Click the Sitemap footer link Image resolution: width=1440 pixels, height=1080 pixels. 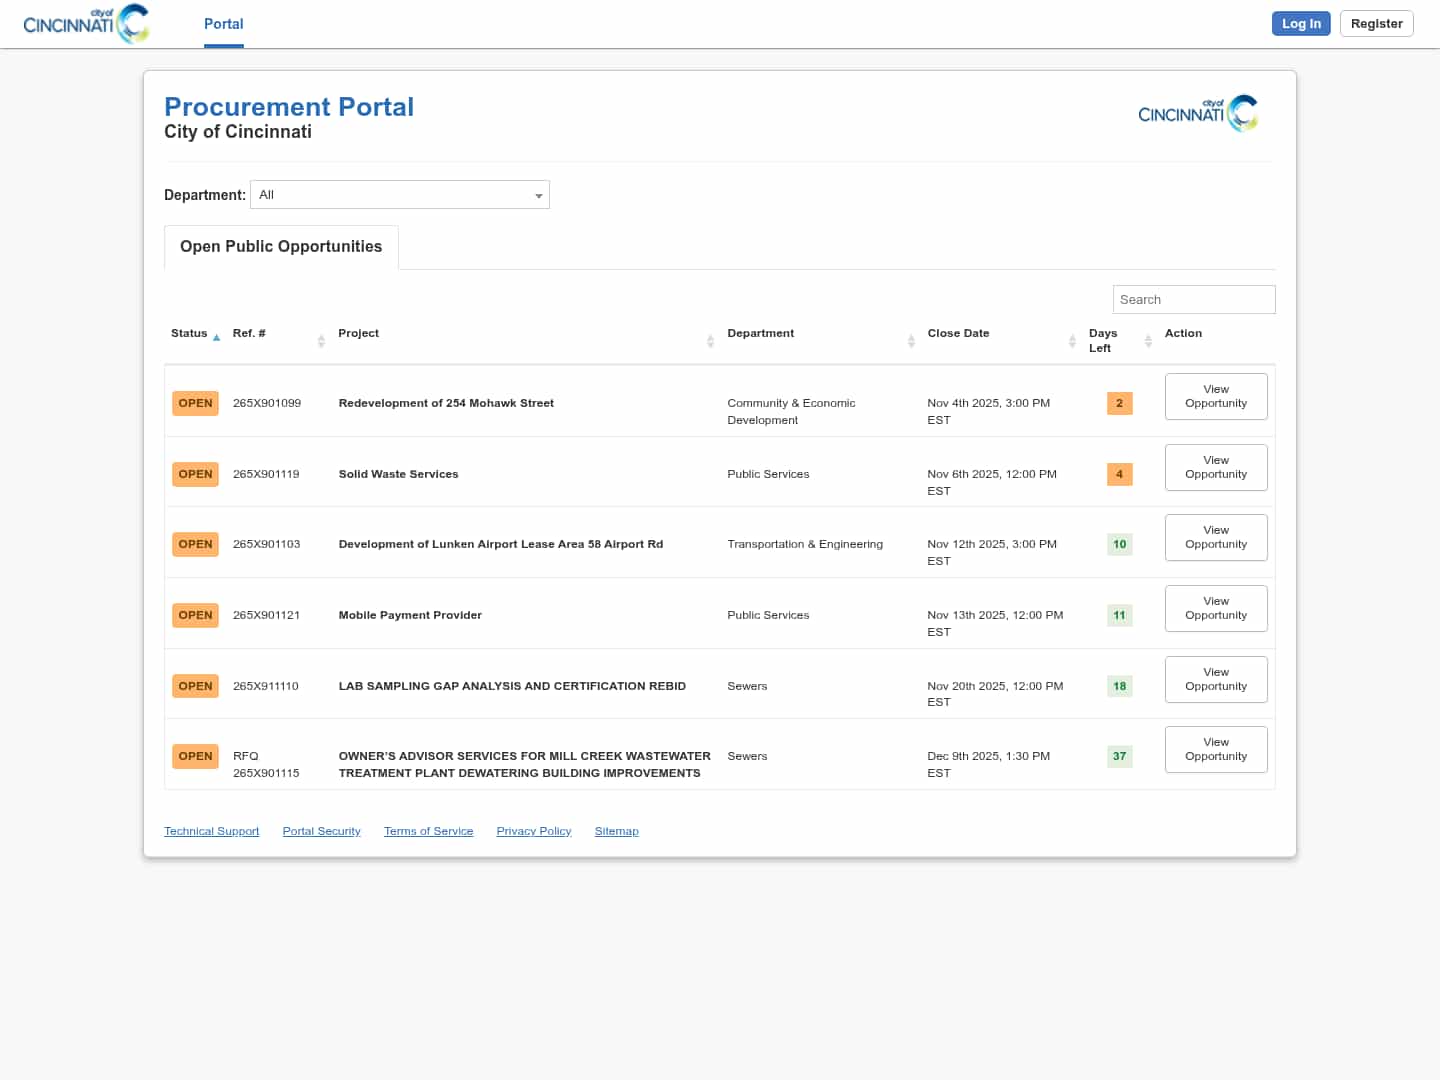pos(616,832)
